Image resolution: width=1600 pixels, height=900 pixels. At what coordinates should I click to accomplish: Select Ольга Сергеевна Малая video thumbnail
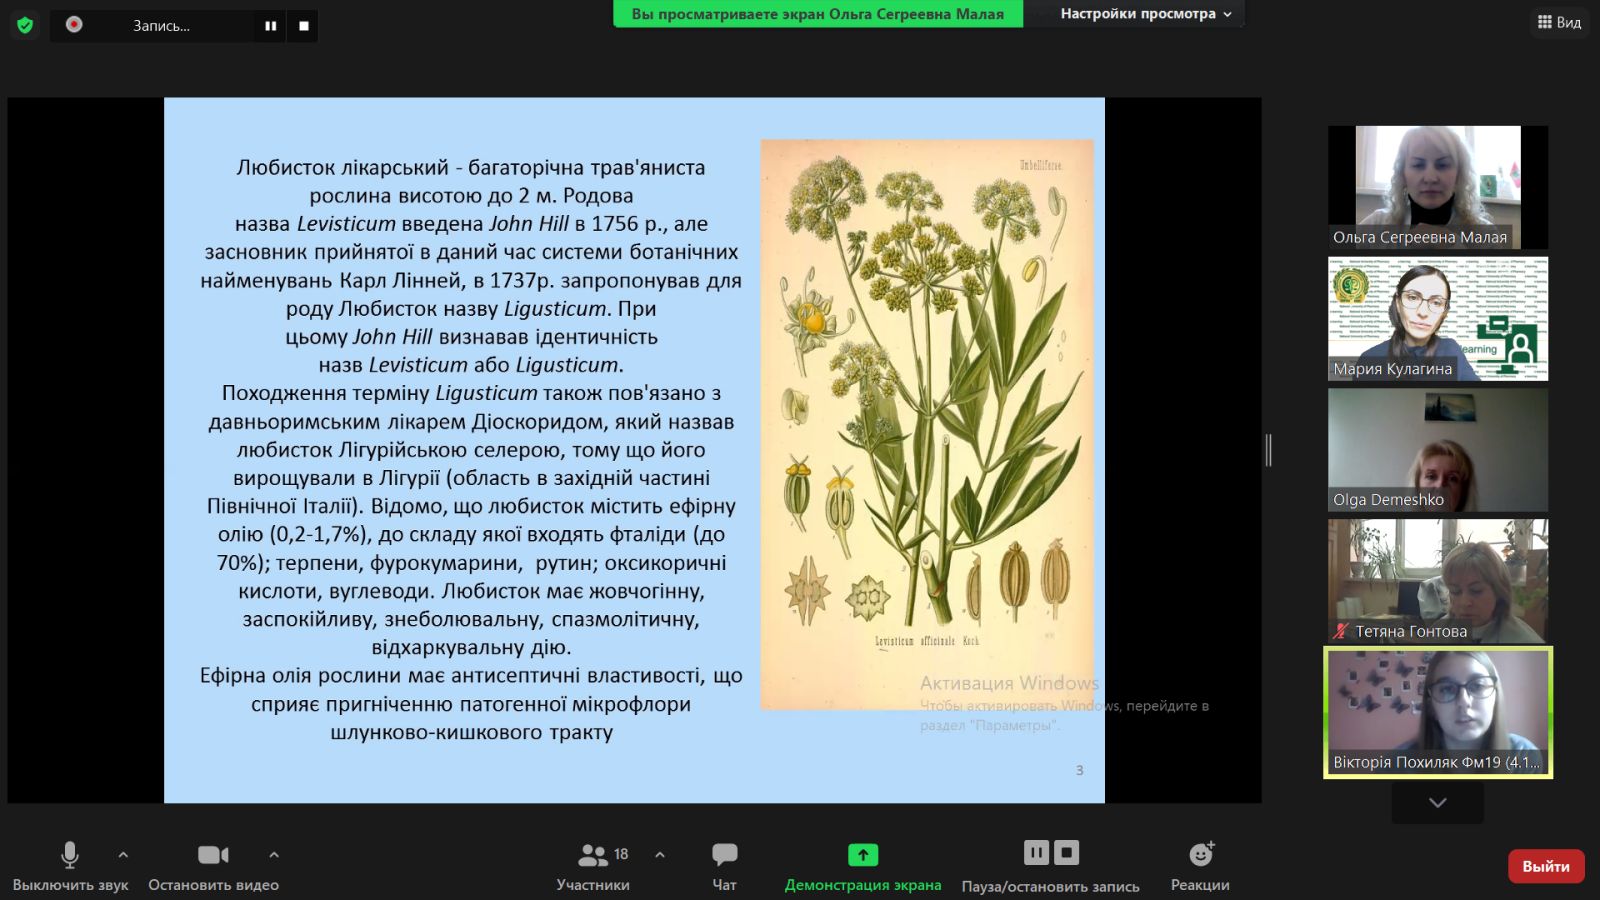pyautogui.click(x=1437, y=187)
